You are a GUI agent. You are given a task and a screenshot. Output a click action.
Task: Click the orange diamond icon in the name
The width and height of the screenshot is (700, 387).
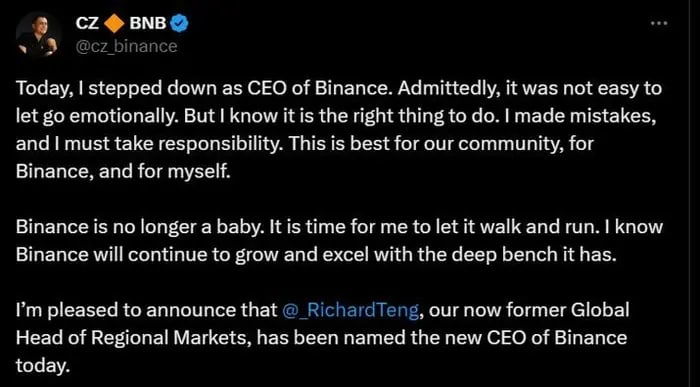(114, 23)
